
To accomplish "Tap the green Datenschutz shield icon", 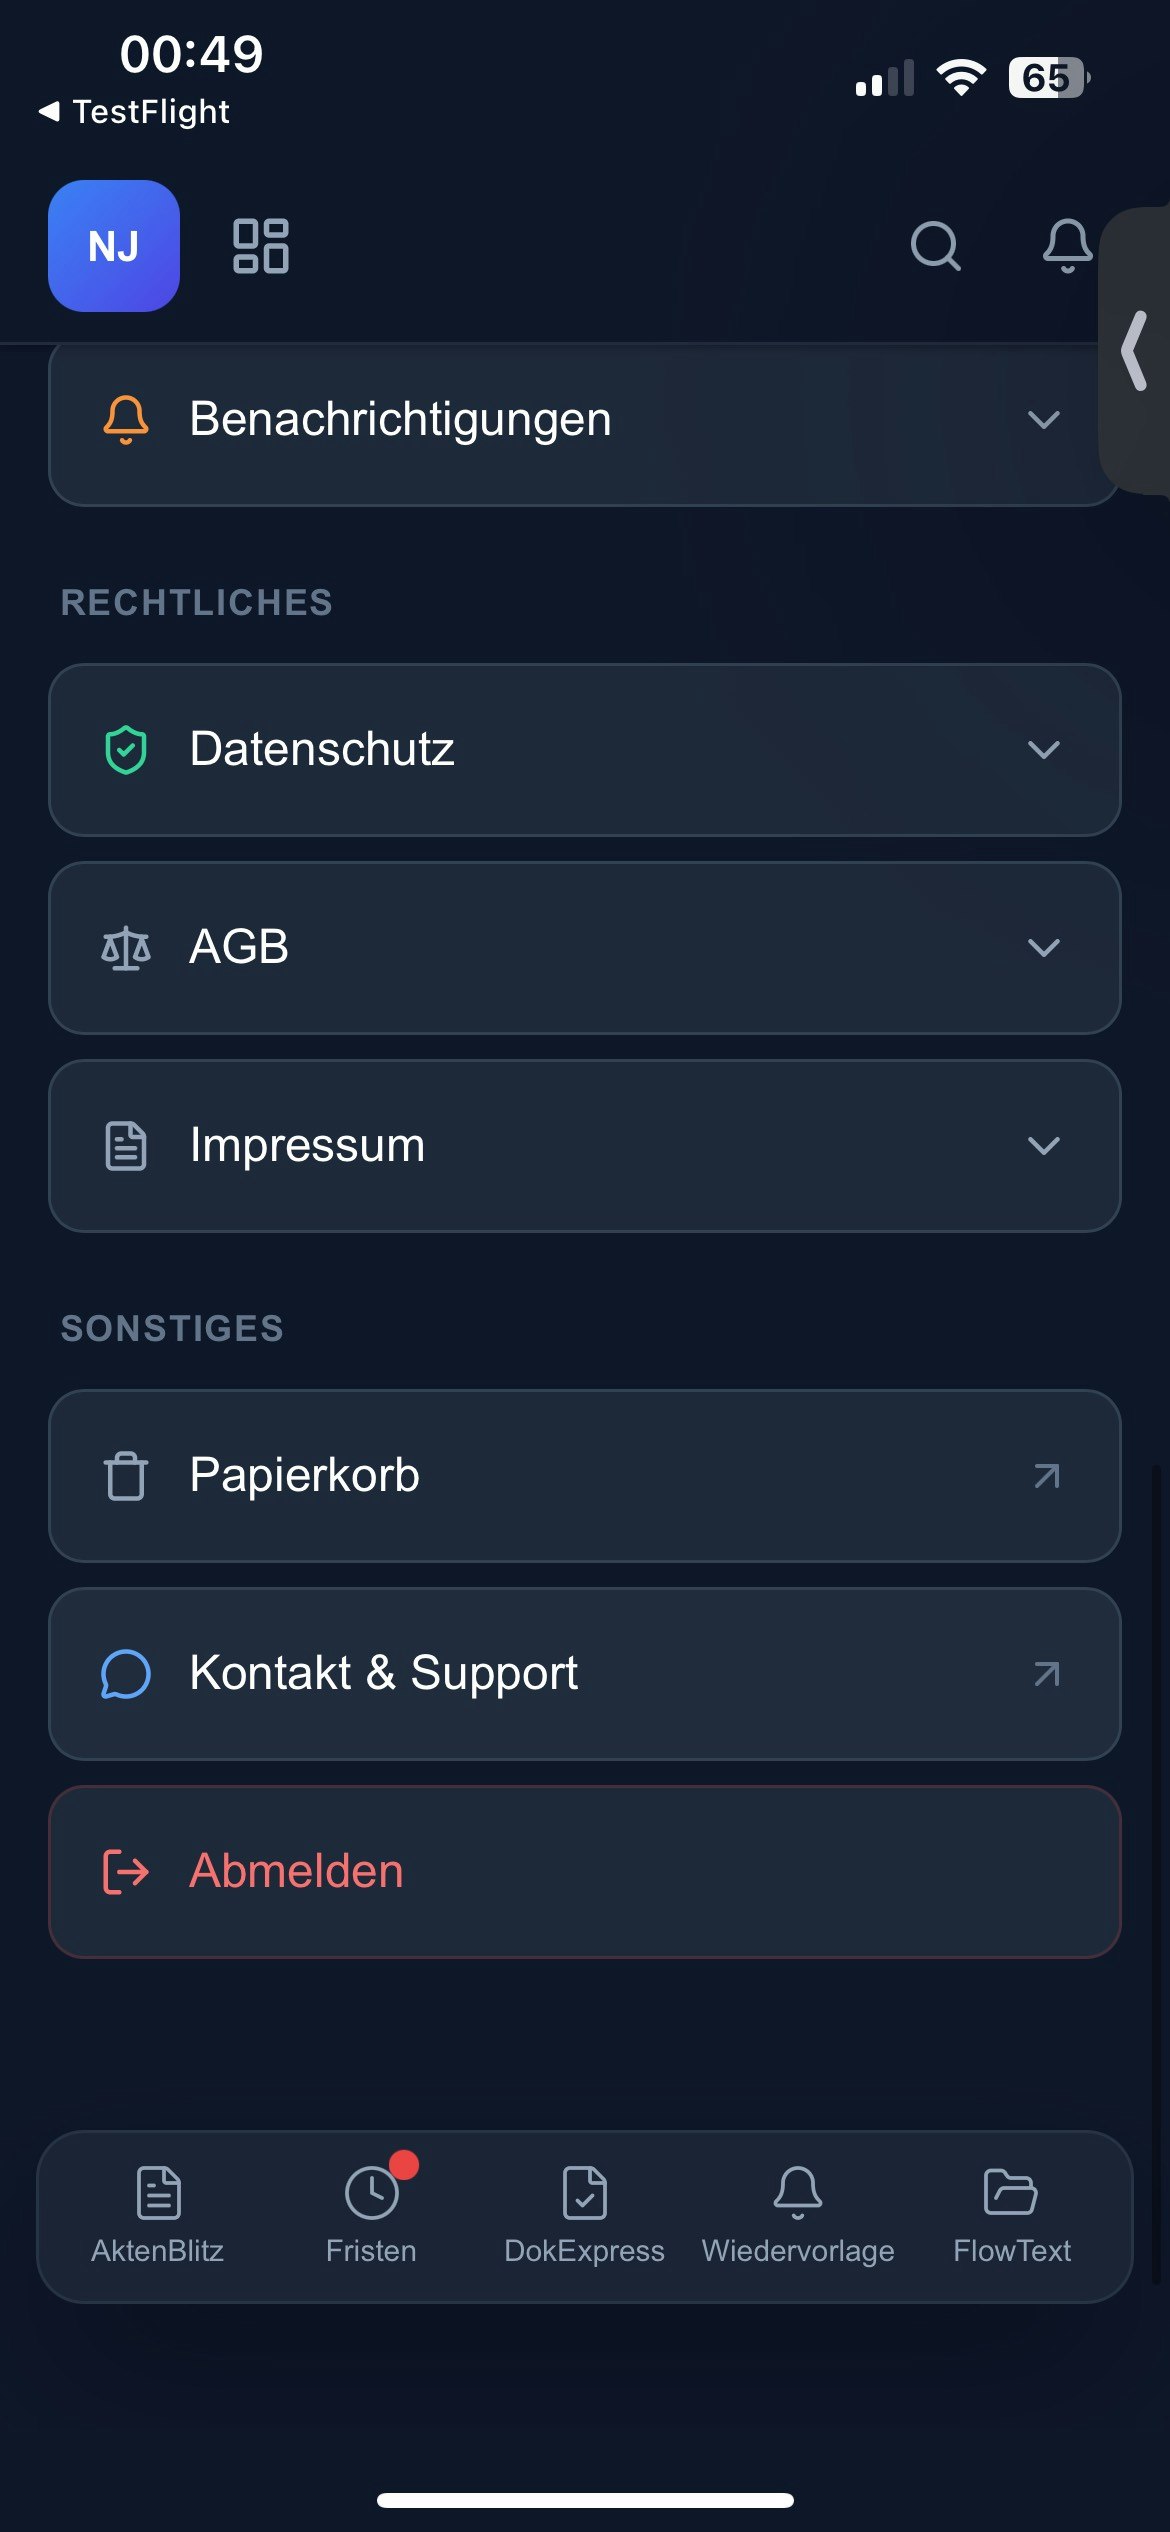I will tap(124, 748).
